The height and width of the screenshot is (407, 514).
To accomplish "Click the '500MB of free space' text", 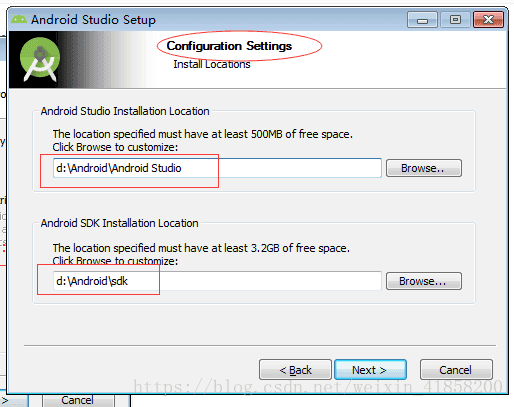I will click(302, 134).
